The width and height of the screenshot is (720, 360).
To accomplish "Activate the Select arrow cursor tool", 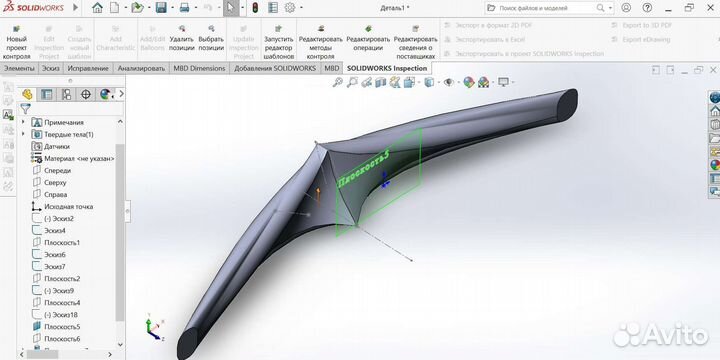I will tap(231, 8).
